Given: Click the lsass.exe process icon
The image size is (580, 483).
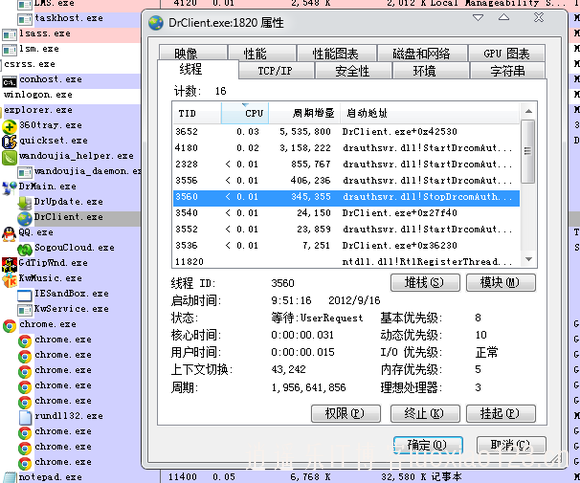Looking at the screenshot, I should pos(9,35).
